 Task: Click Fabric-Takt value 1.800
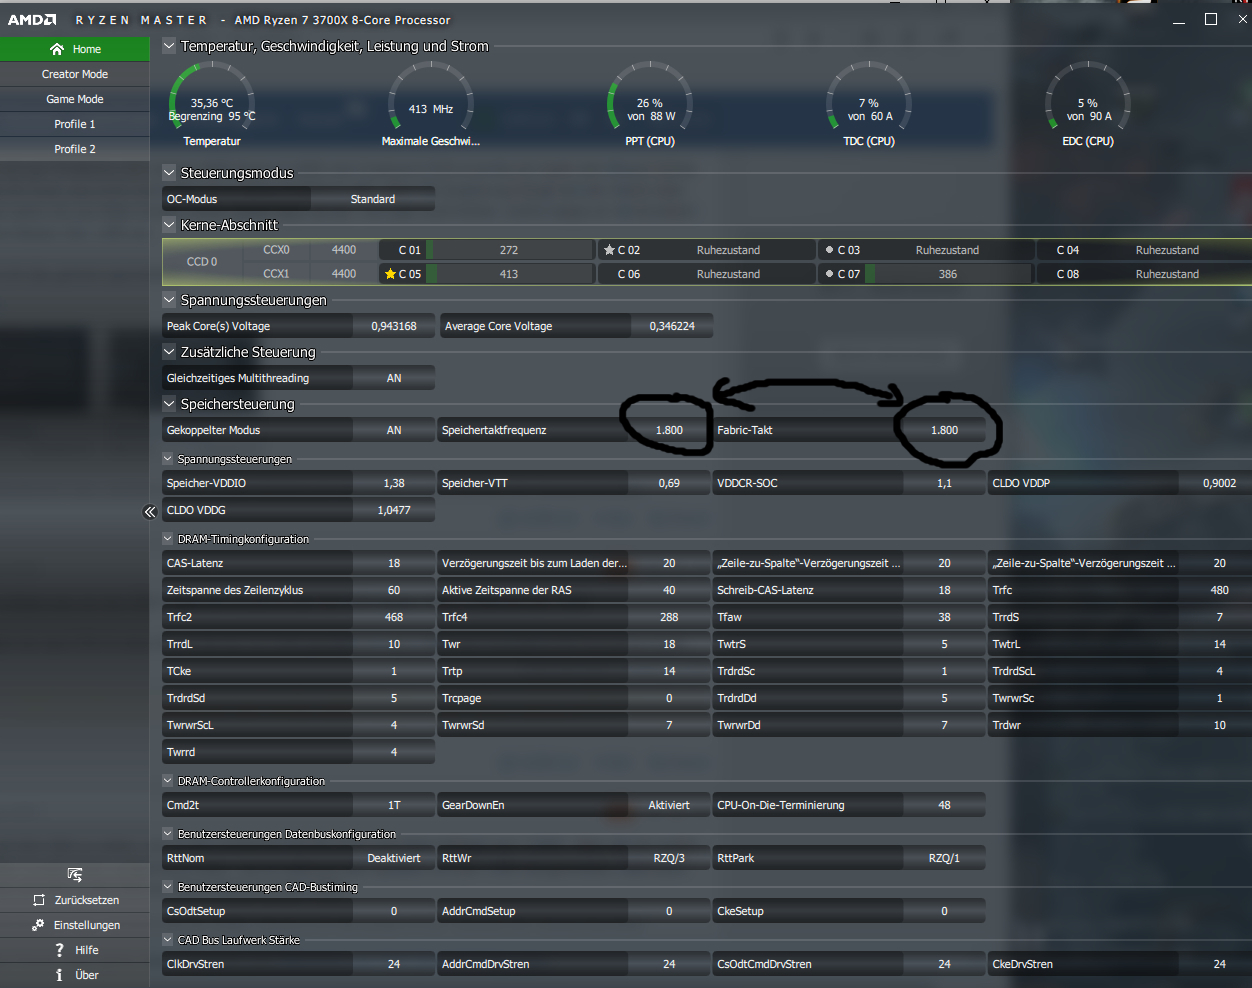944,430
